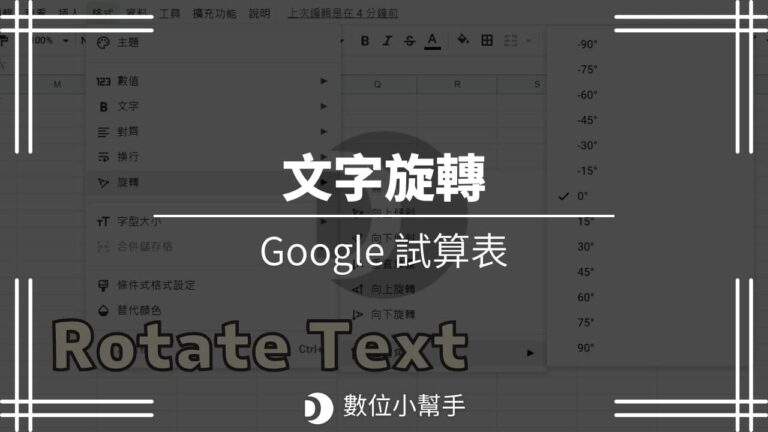
Task: Select 旋轉 in the format menu
Action: click(214, 182)
